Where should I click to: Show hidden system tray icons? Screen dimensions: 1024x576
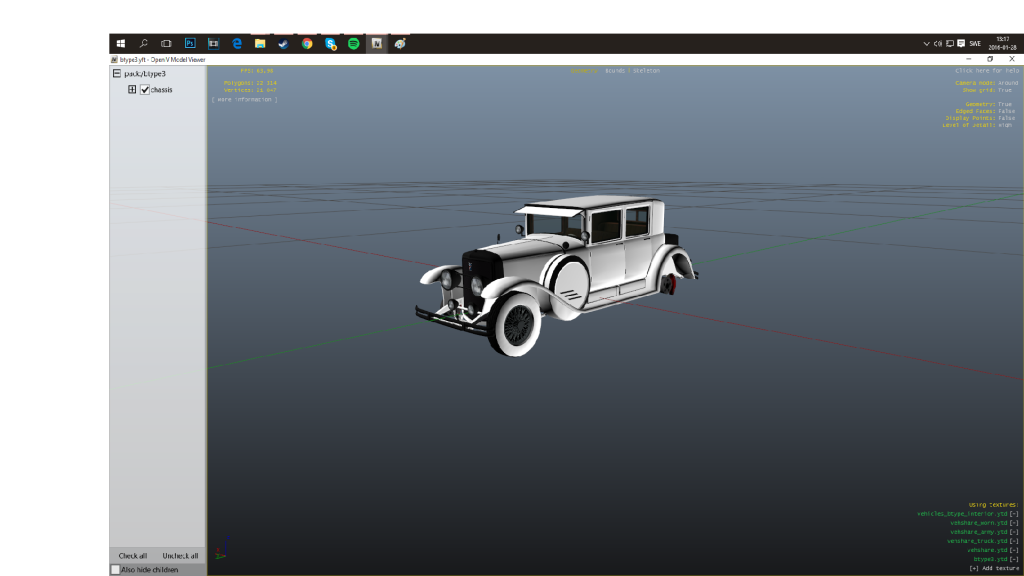pos(926,44)
